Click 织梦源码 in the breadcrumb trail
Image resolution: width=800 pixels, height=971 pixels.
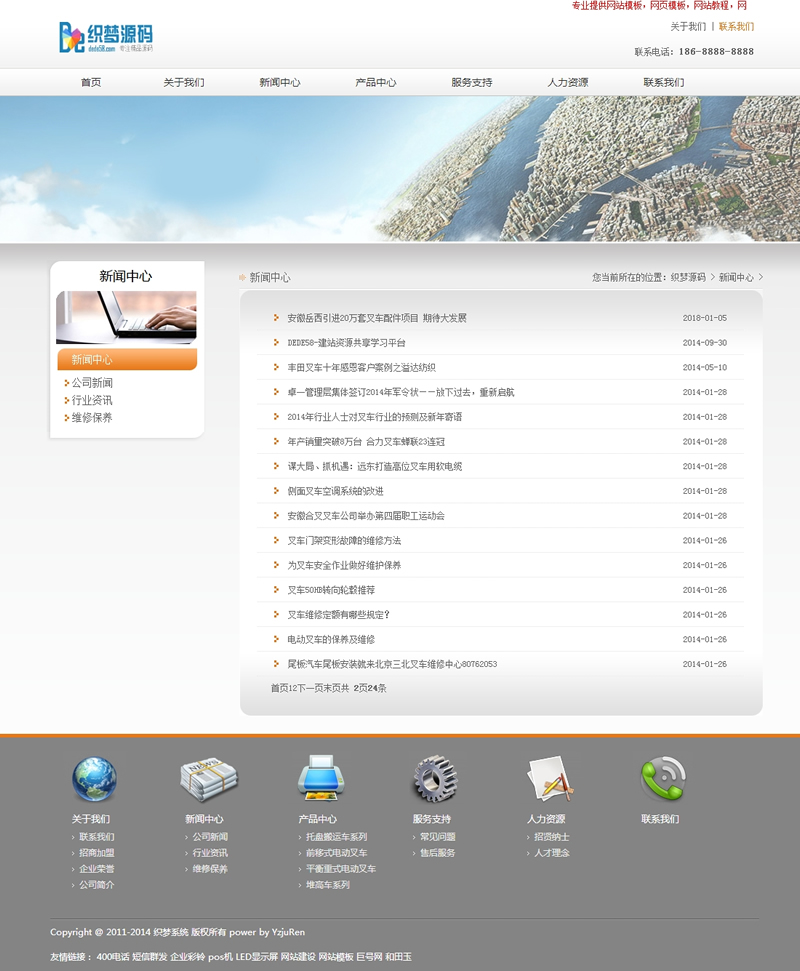pyautogui.click(x=688, y=278)
